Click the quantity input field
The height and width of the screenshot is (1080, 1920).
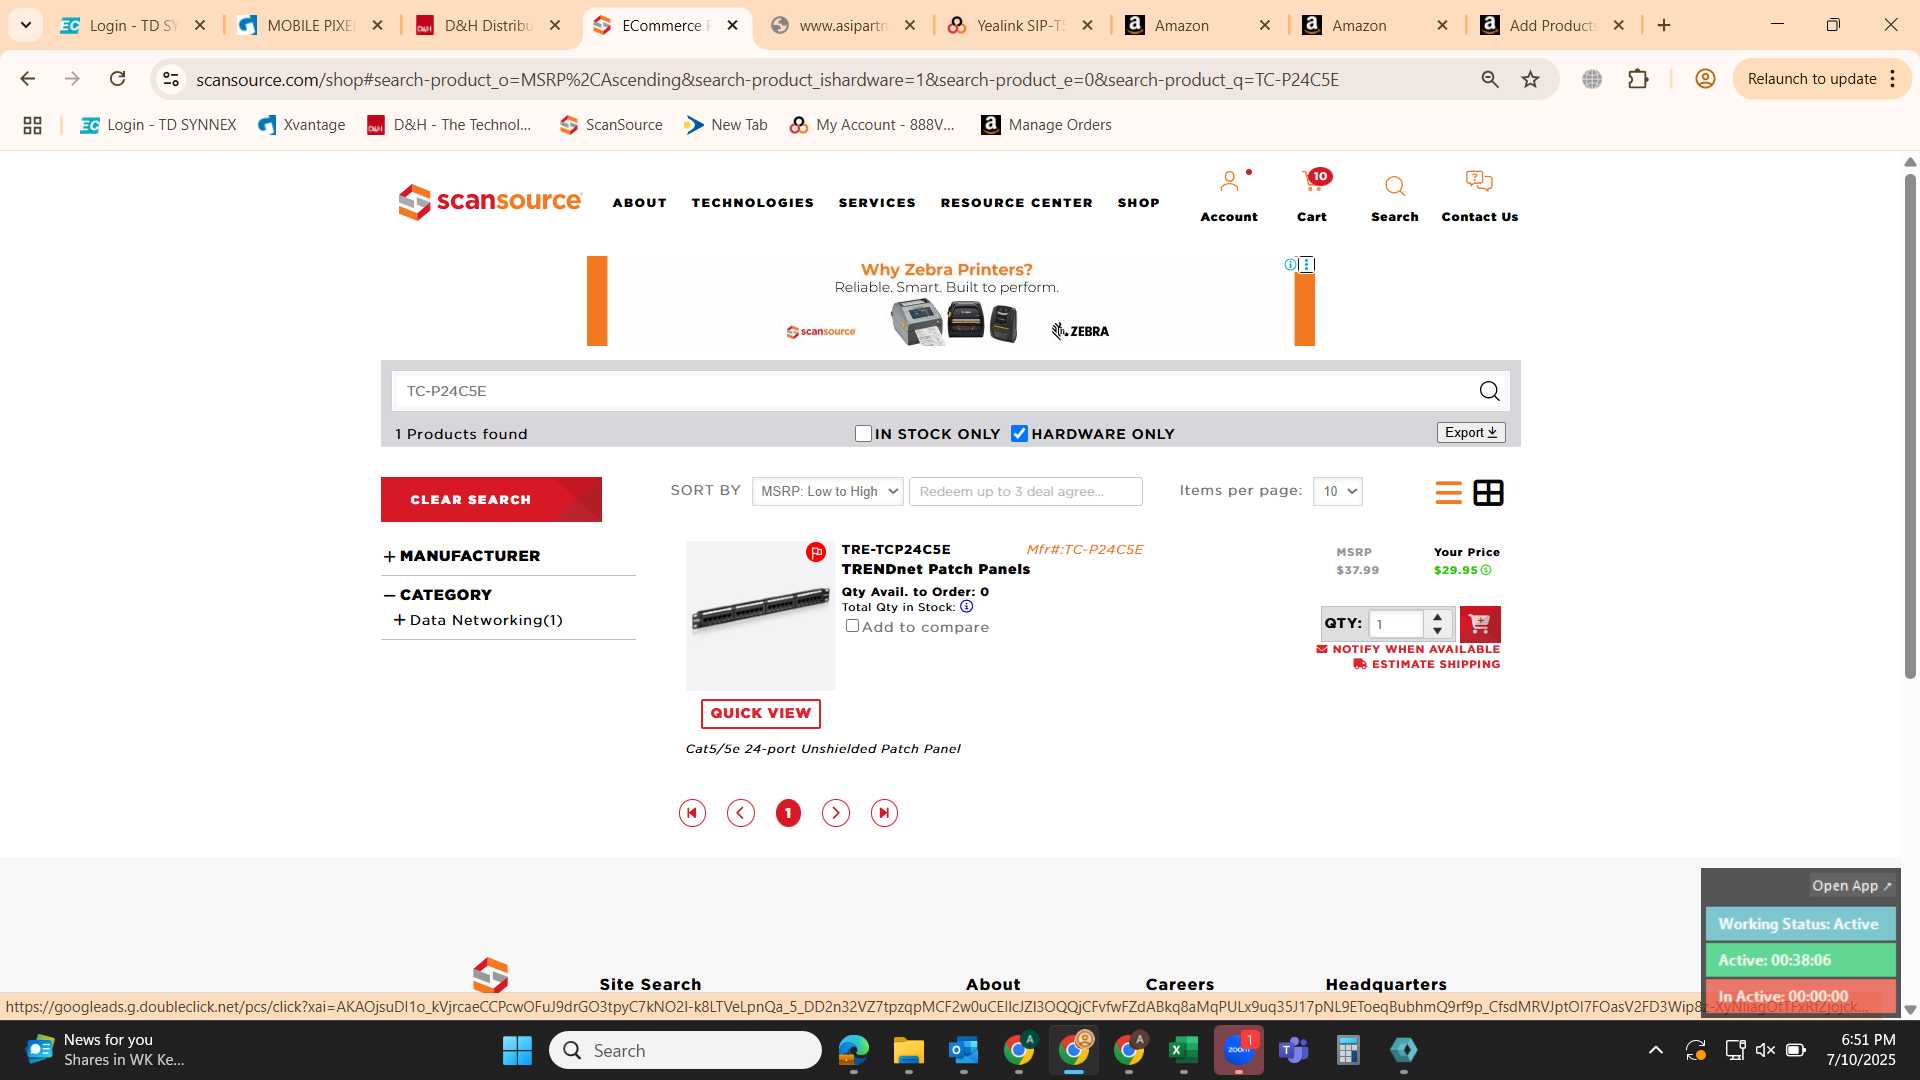coord(1397,624)
